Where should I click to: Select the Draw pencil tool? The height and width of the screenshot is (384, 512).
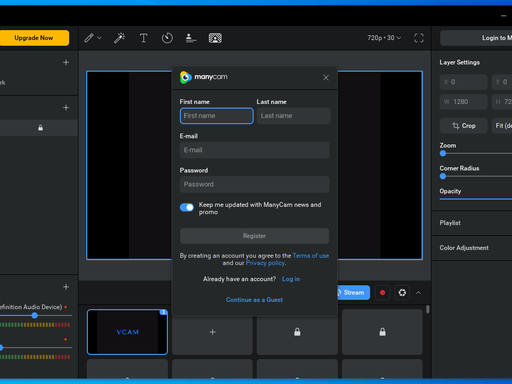[x=89, y=38]
